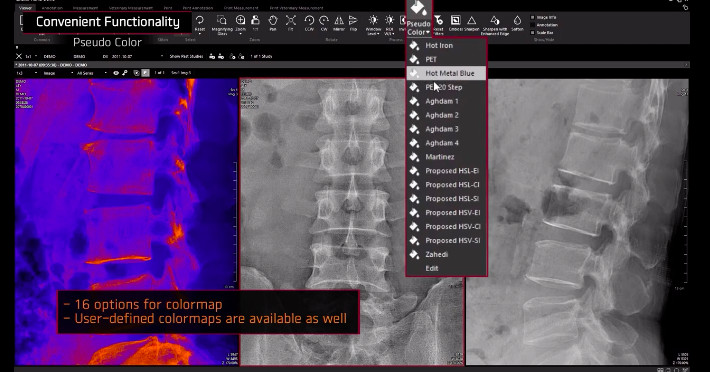Open the Image mode dropdown
Viewport: 710px width, 372px height.
pos(72,73)
